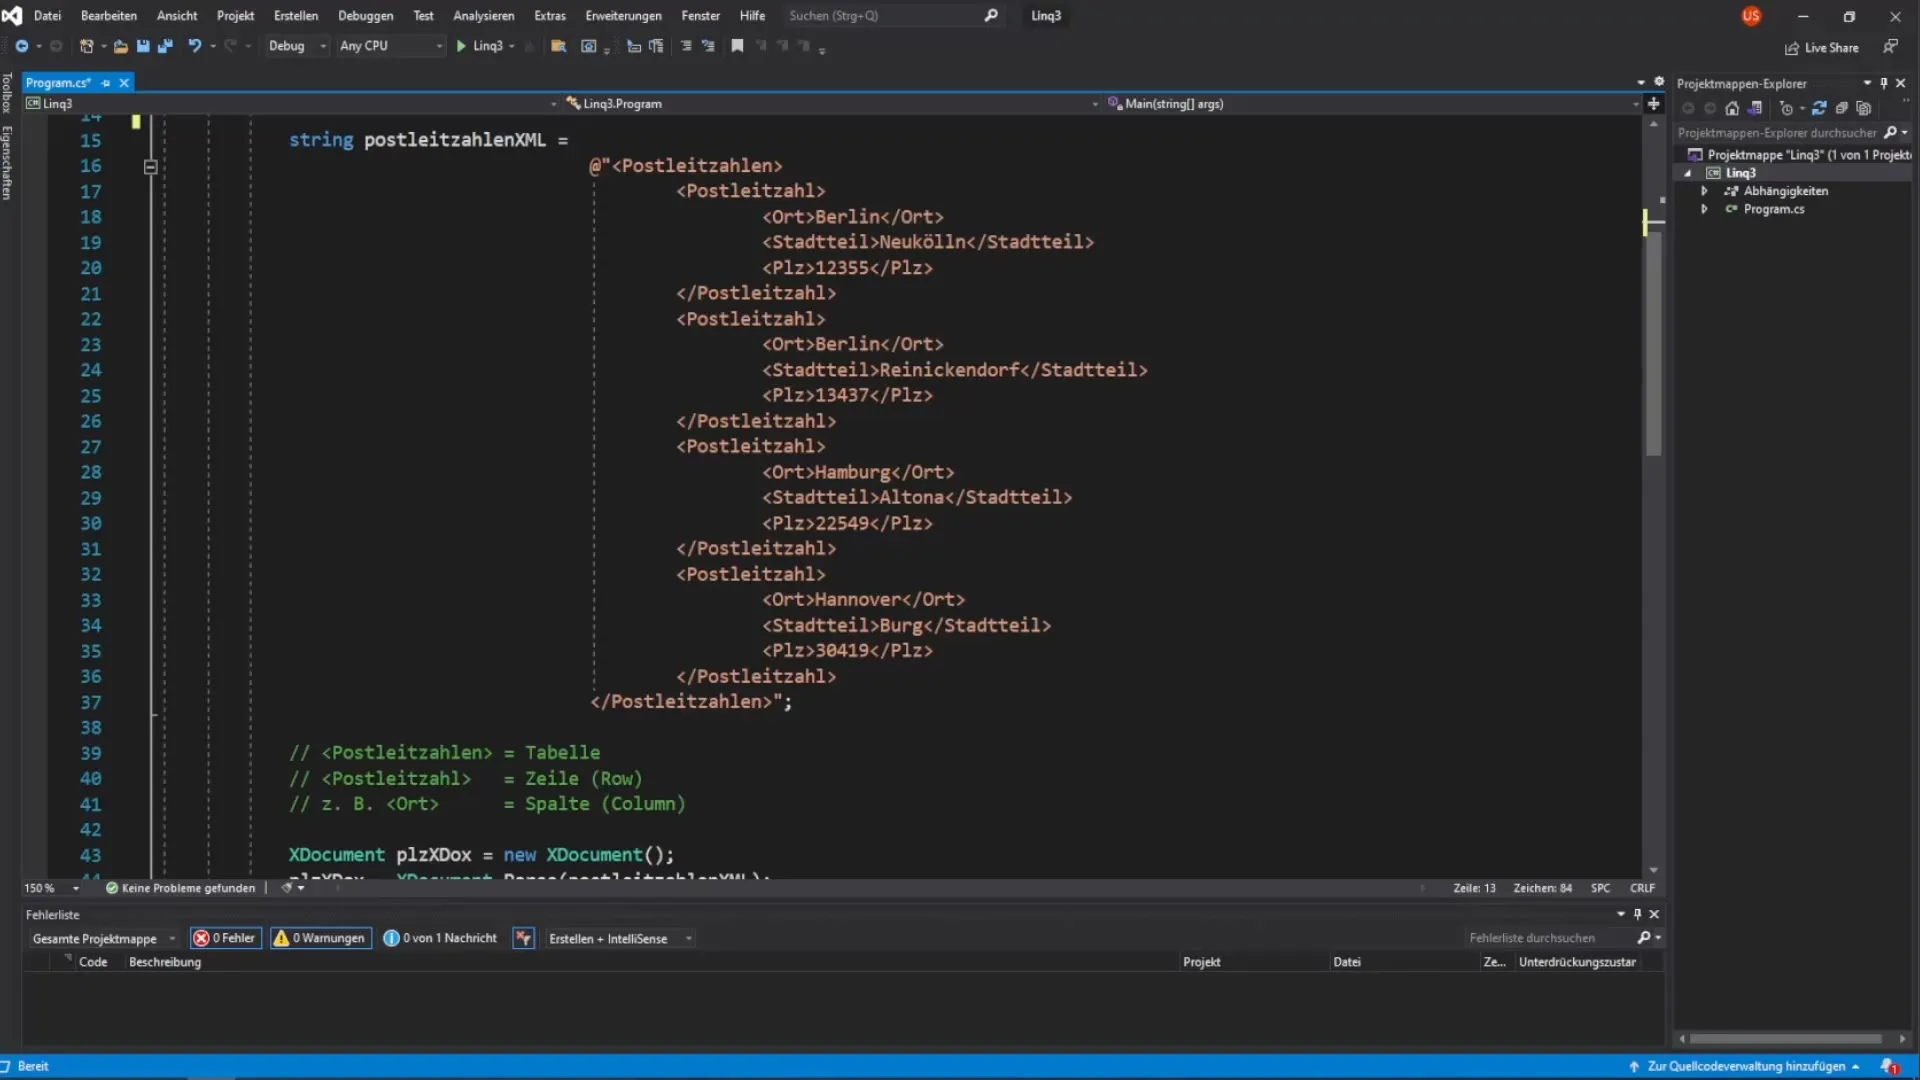The image size is (1920, 1080).
Task: Sync with active document icon in explorer
Action: pos(1819,108)
